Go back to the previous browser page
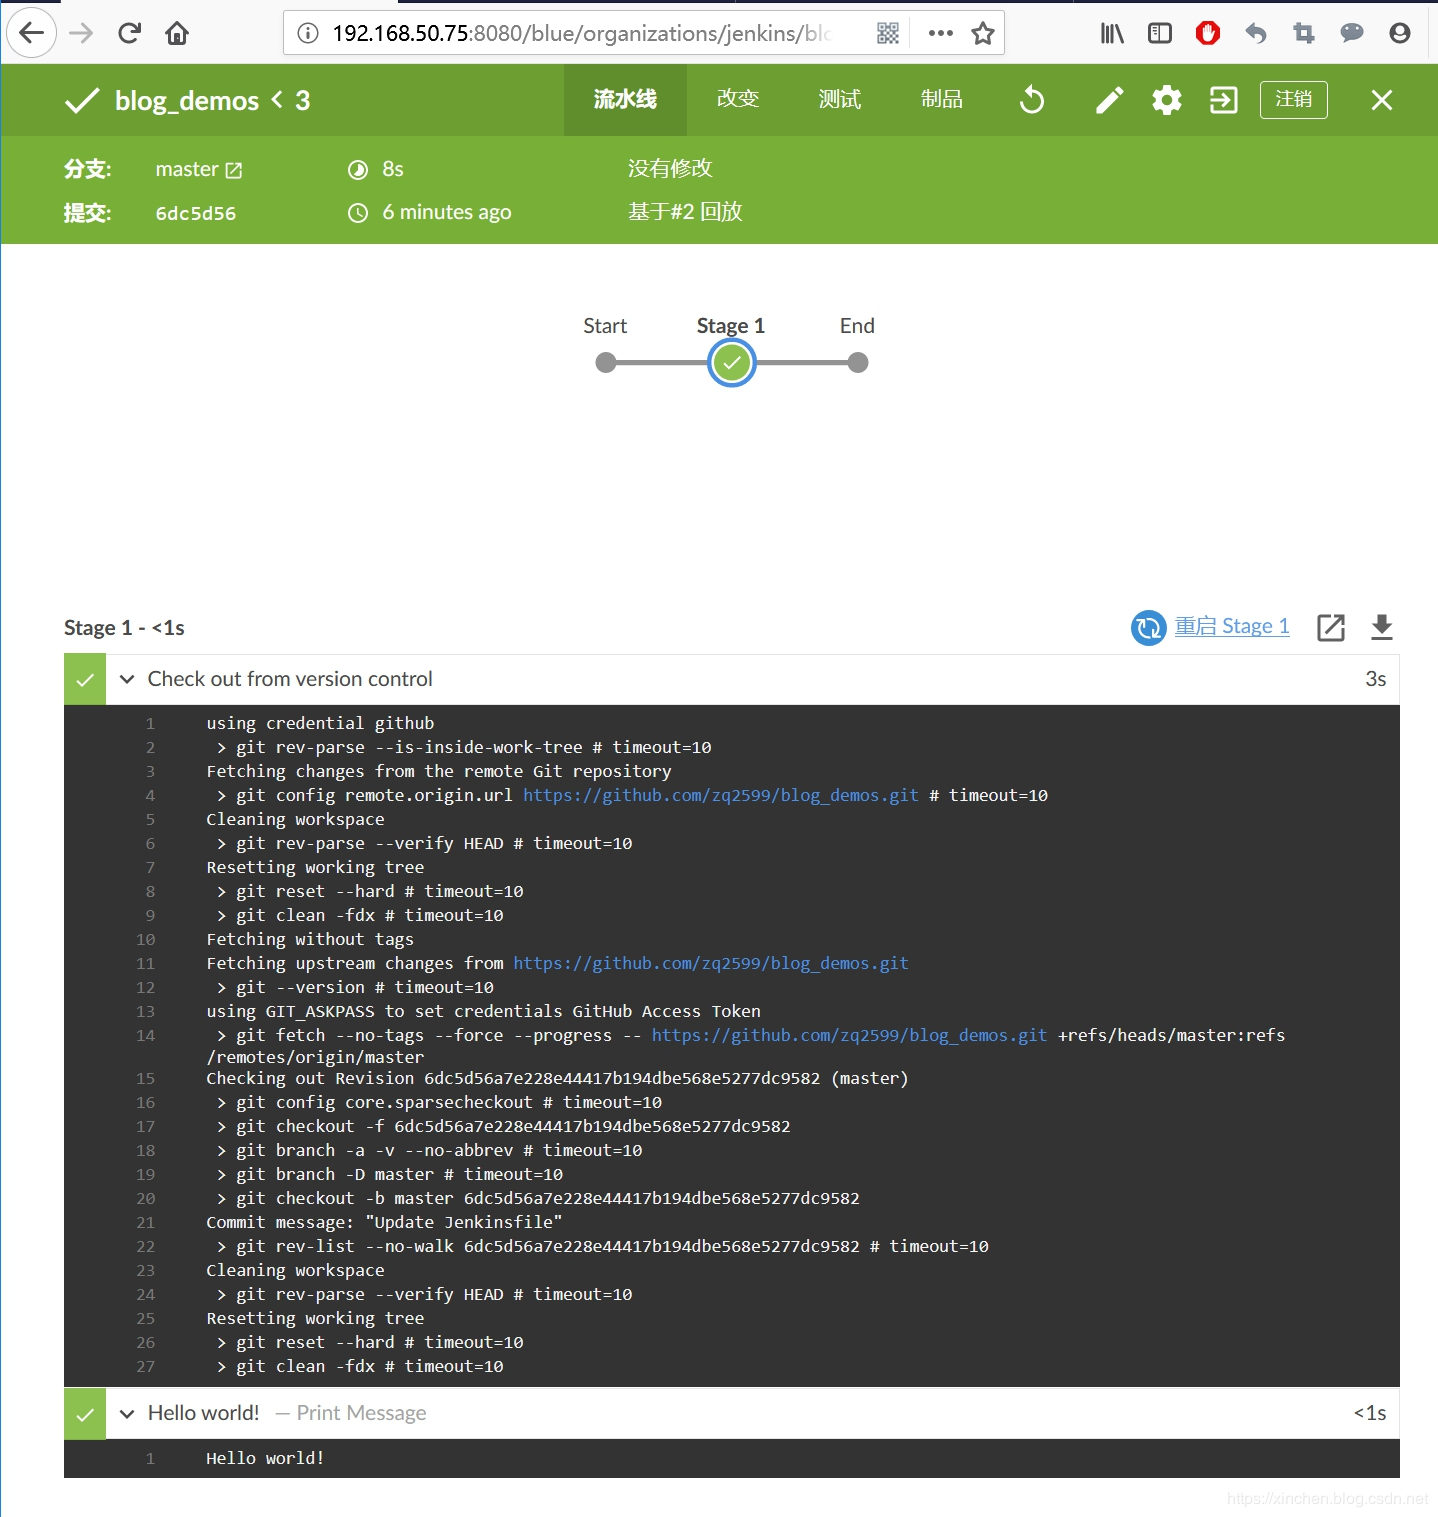The width and height of the screenshot is (1438, 1517). click(x=31, y=33)
